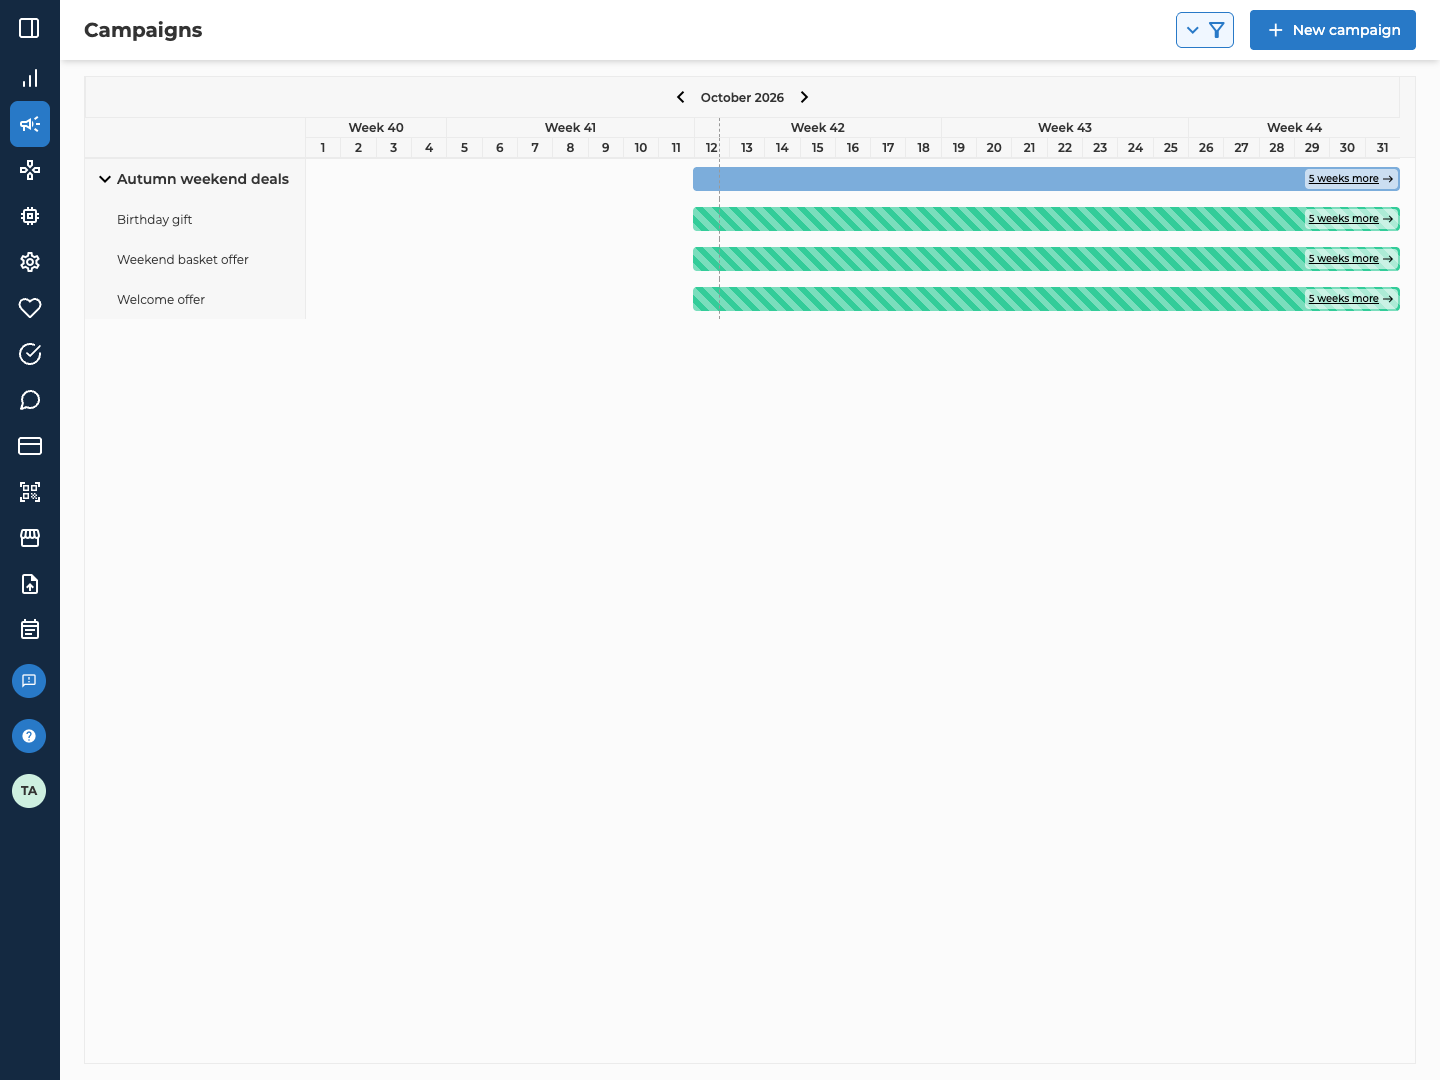This screenshot has height=1080, width=1440.
Task: Open the analytics bar chart icon
Action: 30,78
